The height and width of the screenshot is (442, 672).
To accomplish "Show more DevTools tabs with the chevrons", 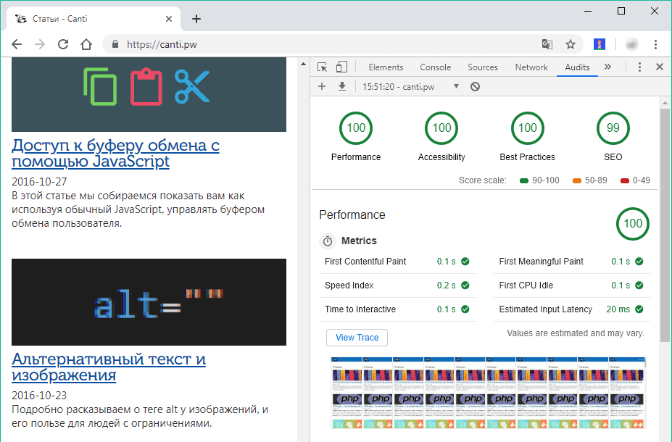I will click(607, 67).
